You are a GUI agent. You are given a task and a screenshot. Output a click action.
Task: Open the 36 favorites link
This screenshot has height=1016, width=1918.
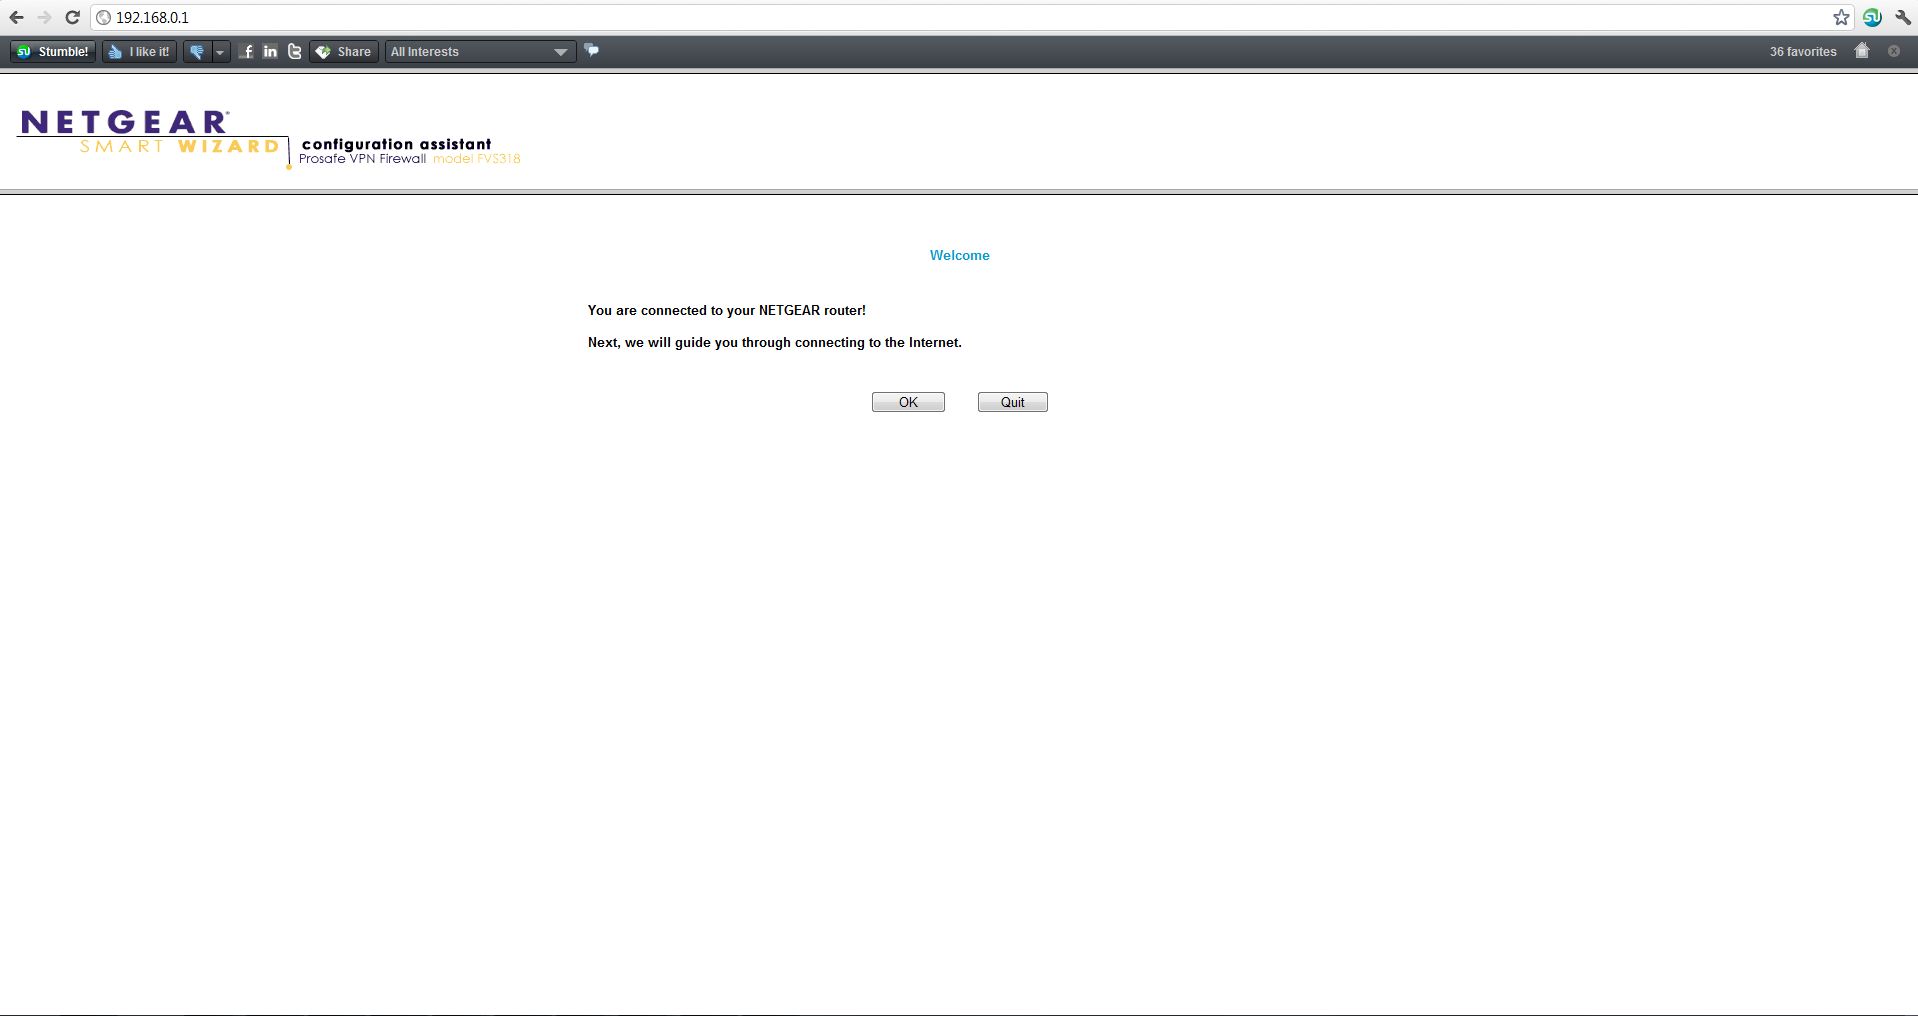click(1803, 51)
